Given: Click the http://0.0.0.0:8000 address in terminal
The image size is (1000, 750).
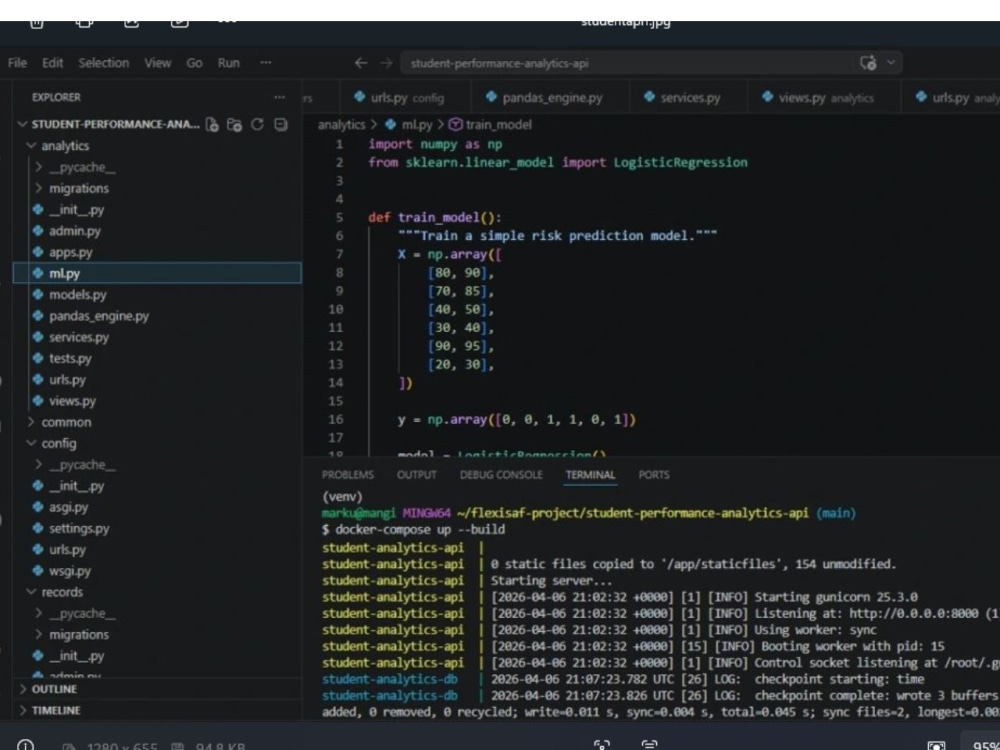Looking at the screenshot, I should tap(913, 614).
